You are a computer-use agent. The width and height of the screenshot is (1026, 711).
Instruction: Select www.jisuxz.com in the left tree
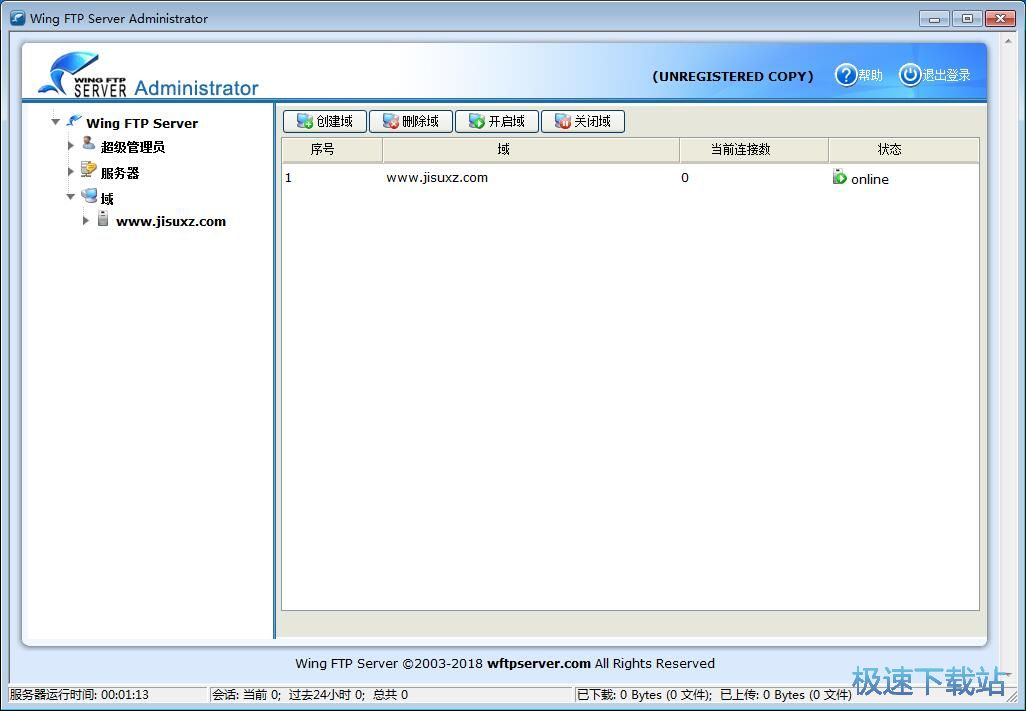[171, 221]
